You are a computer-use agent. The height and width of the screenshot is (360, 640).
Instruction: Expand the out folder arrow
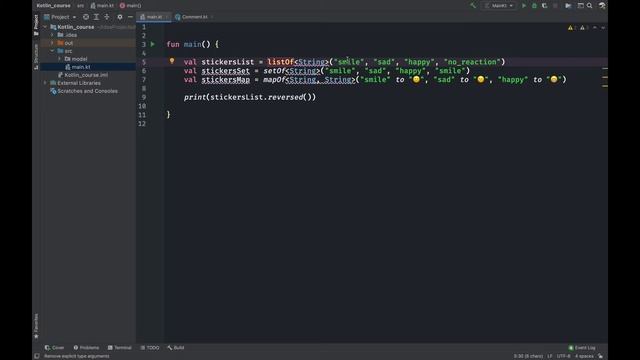(52, 43)
